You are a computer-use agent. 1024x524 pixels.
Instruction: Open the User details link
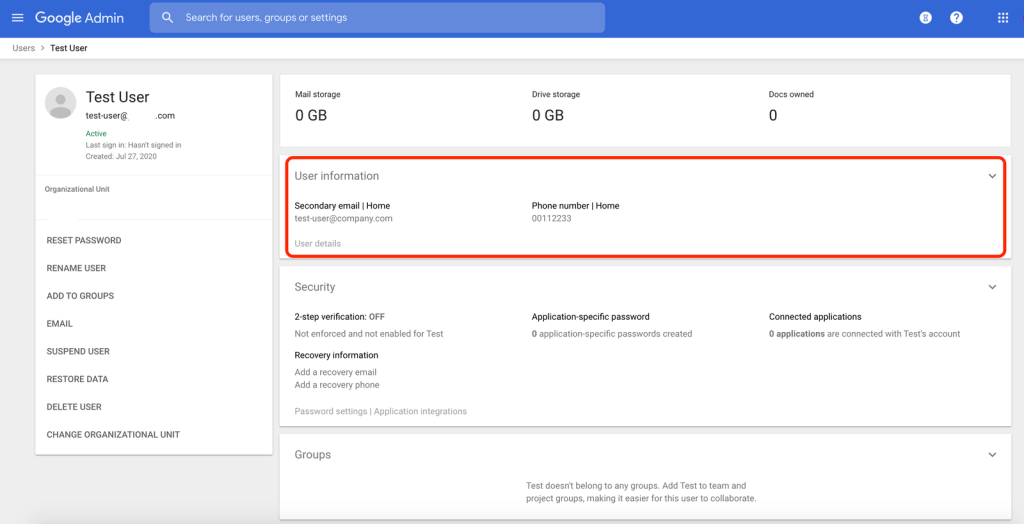(x=318, y=244)
